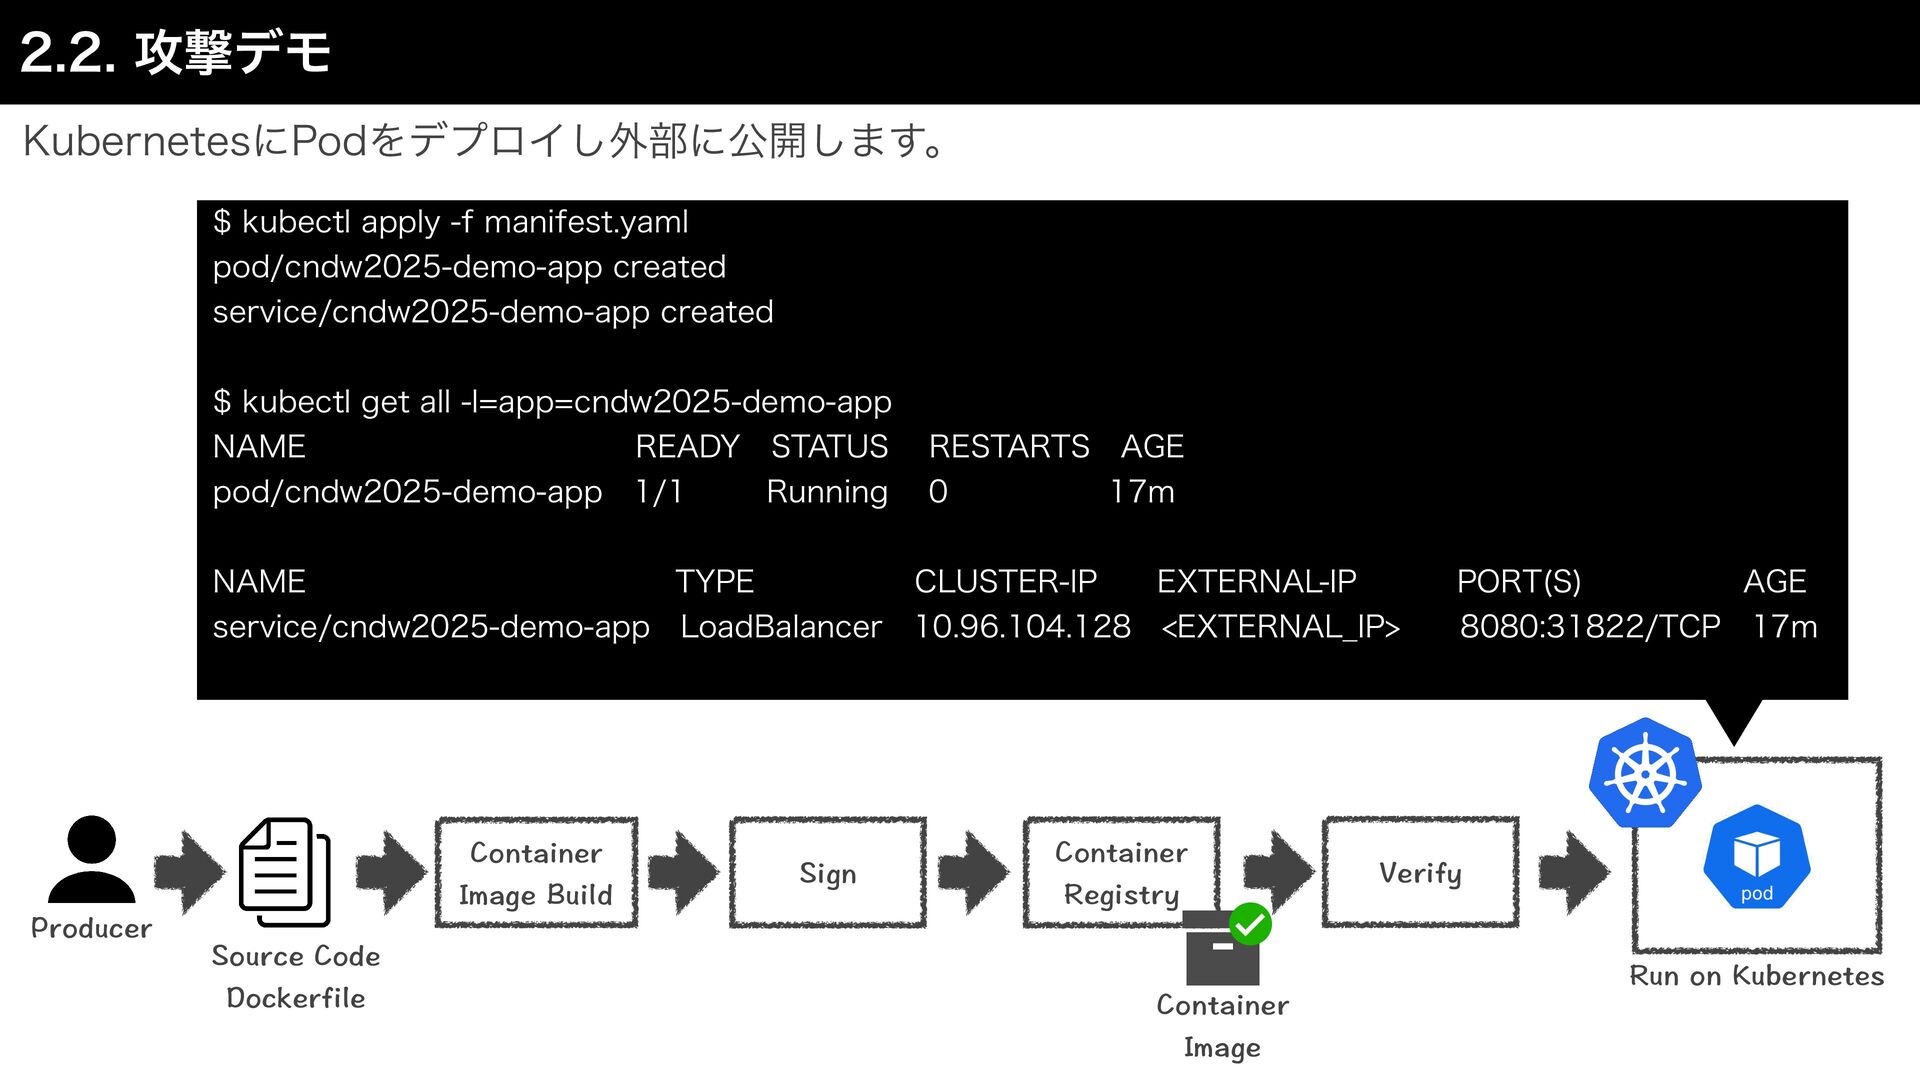Click the kubectl get all command line
This screenshot has width=1920, height=1080.
(x=552, y=402)
